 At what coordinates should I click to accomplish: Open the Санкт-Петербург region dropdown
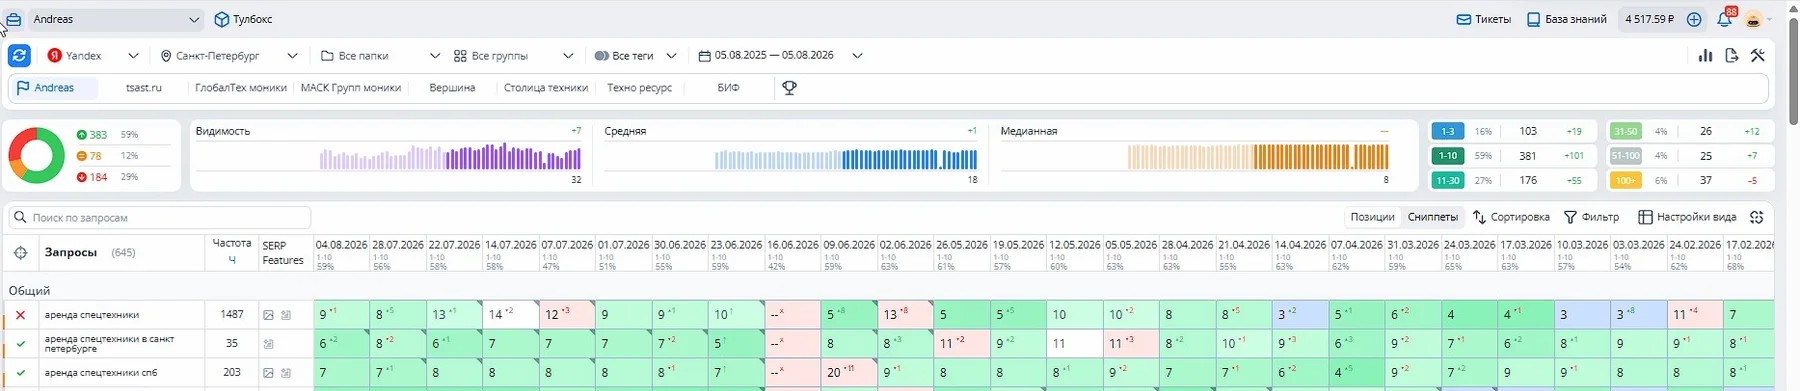228,56
